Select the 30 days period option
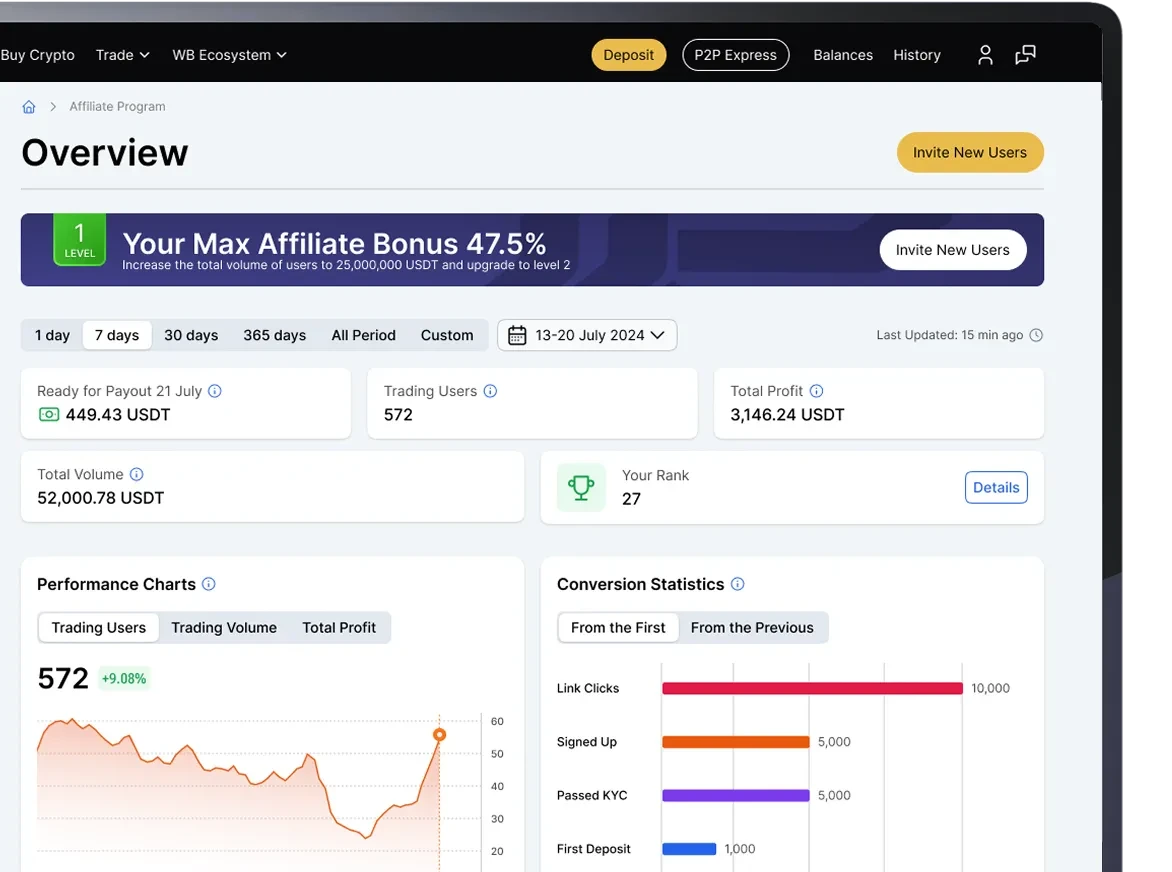Screen dimensions: 1172x872 click(x=191, y=335)
